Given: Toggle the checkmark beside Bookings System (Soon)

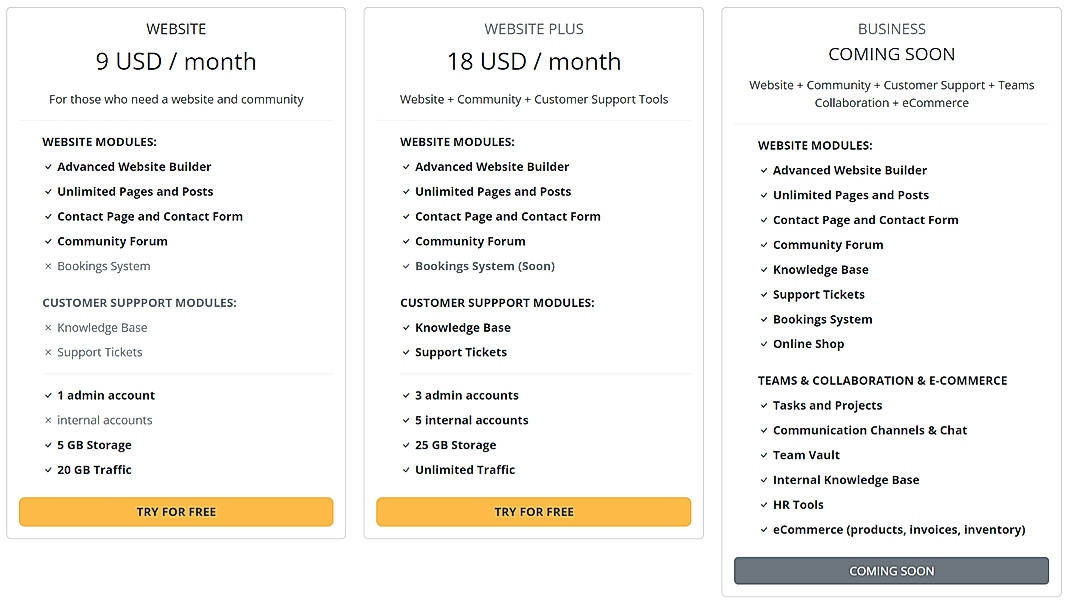Looking at the screenshot, I should tap(405, 266).
